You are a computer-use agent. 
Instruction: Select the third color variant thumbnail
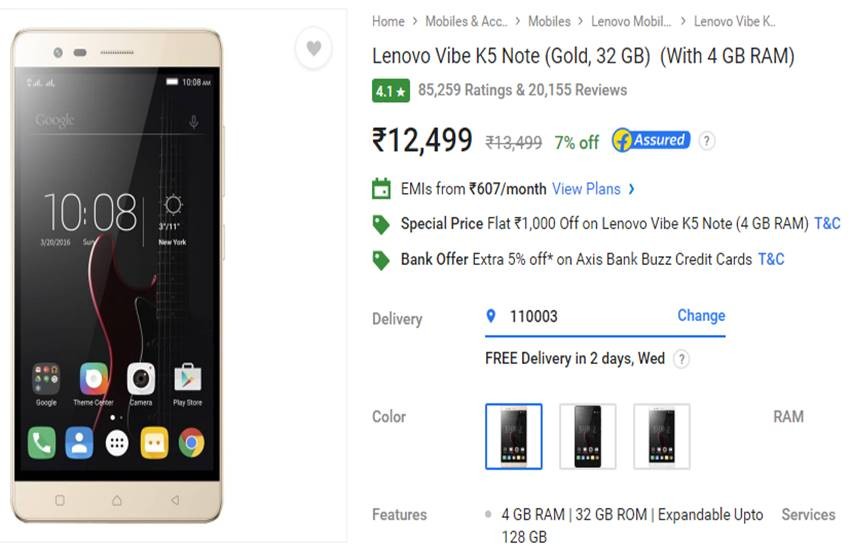point(661,436)
